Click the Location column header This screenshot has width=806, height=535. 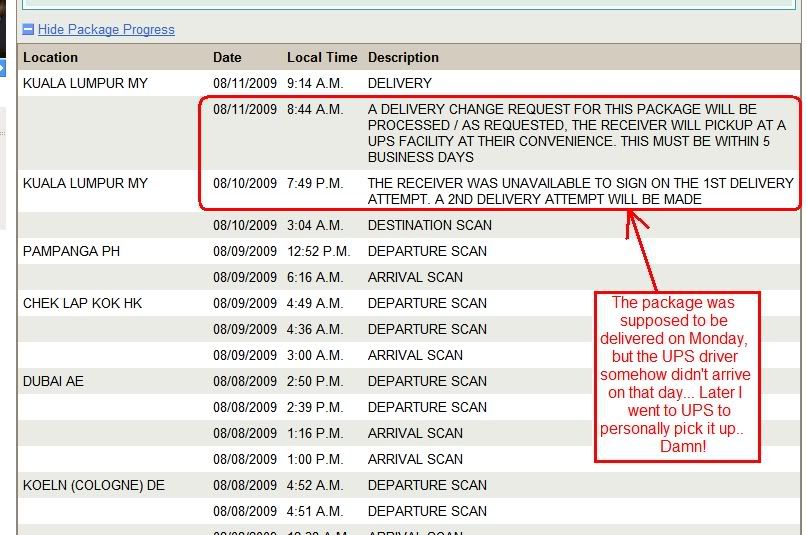point(50,58)
